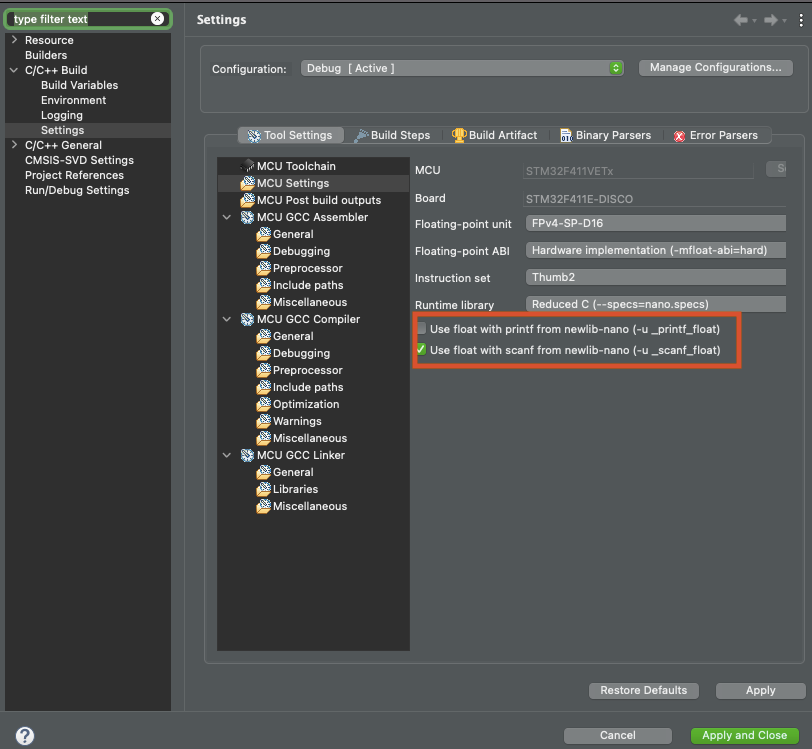
Task: Open the Configuration Debug dropdown
Action: 462,68
